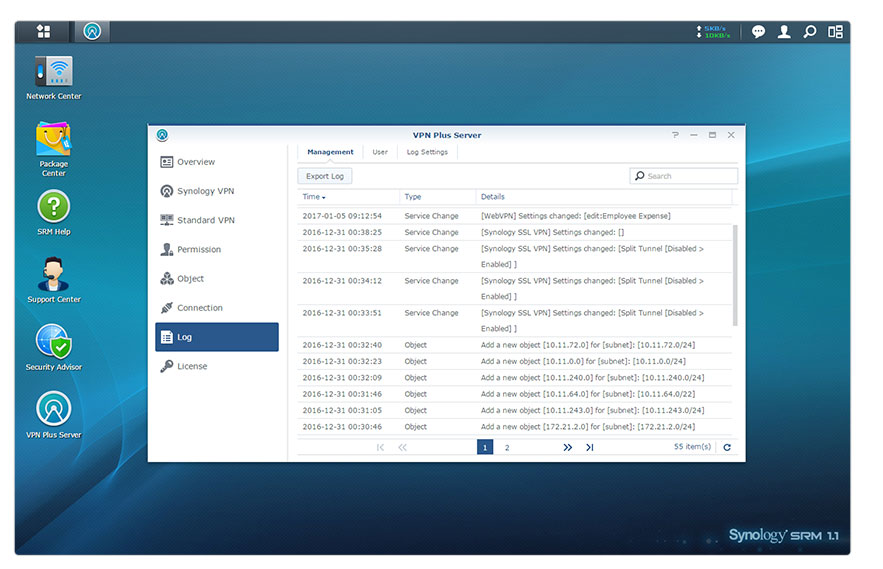Check network upload/download speed indicator

[x=713, y=32]
